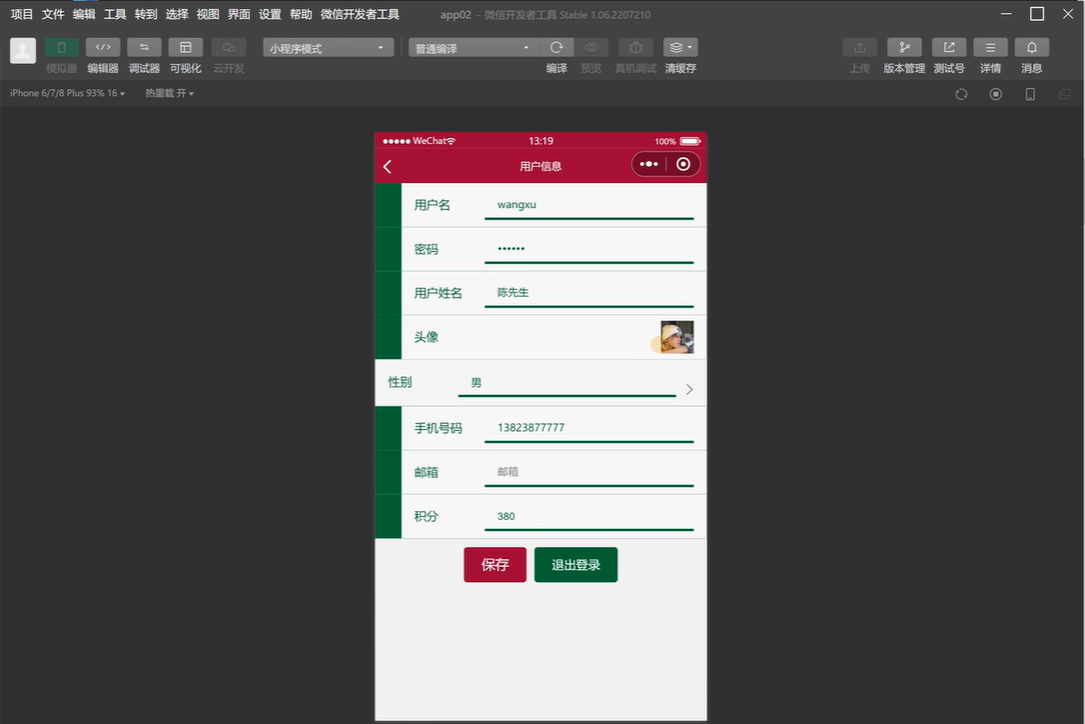
Task: Open the 项目 menu
Action: tap(22, 14)
